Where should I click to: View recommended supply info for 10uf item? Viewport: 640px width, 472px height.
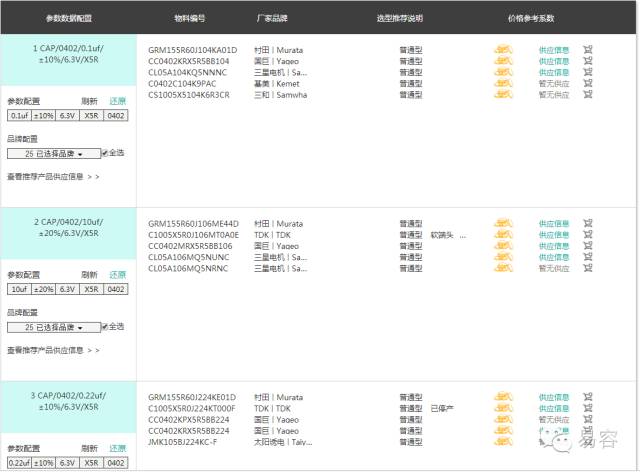pos(53,350)
